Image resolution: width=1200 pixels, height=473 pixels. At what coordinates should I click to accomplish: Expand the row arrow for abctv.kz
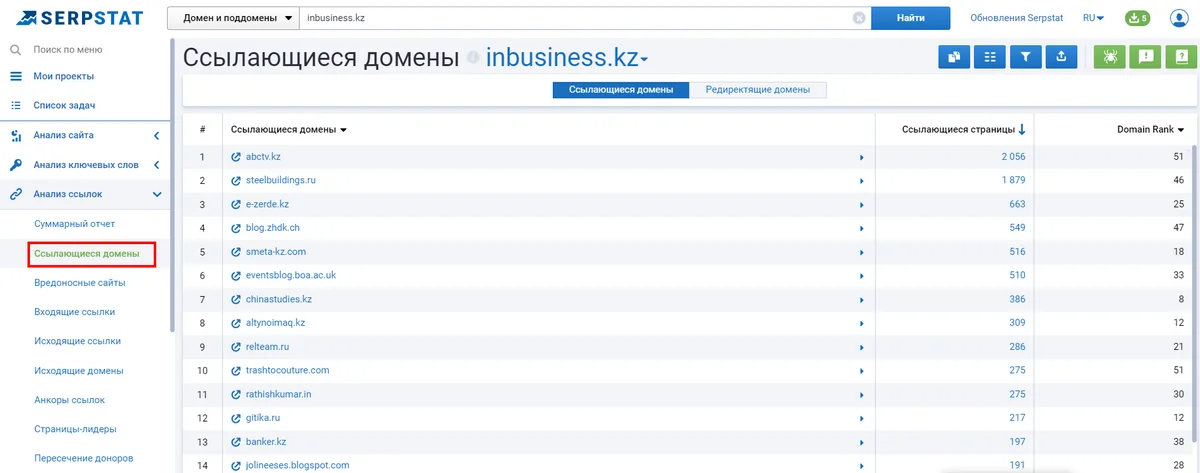[861, 157]
